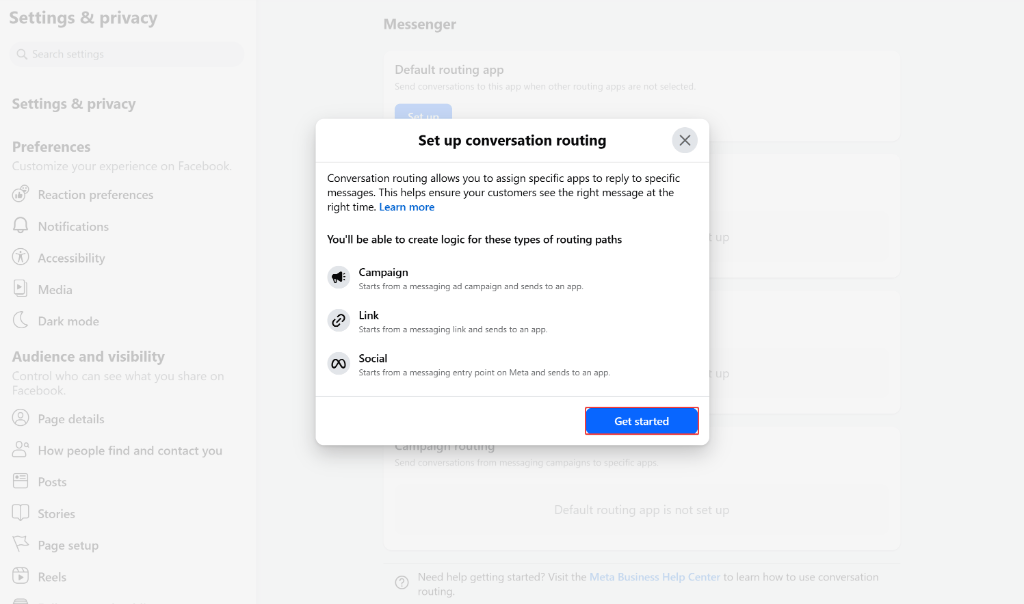1024x604 pixels.
Task: Open Media settings
Action: (x=55, y=290)
